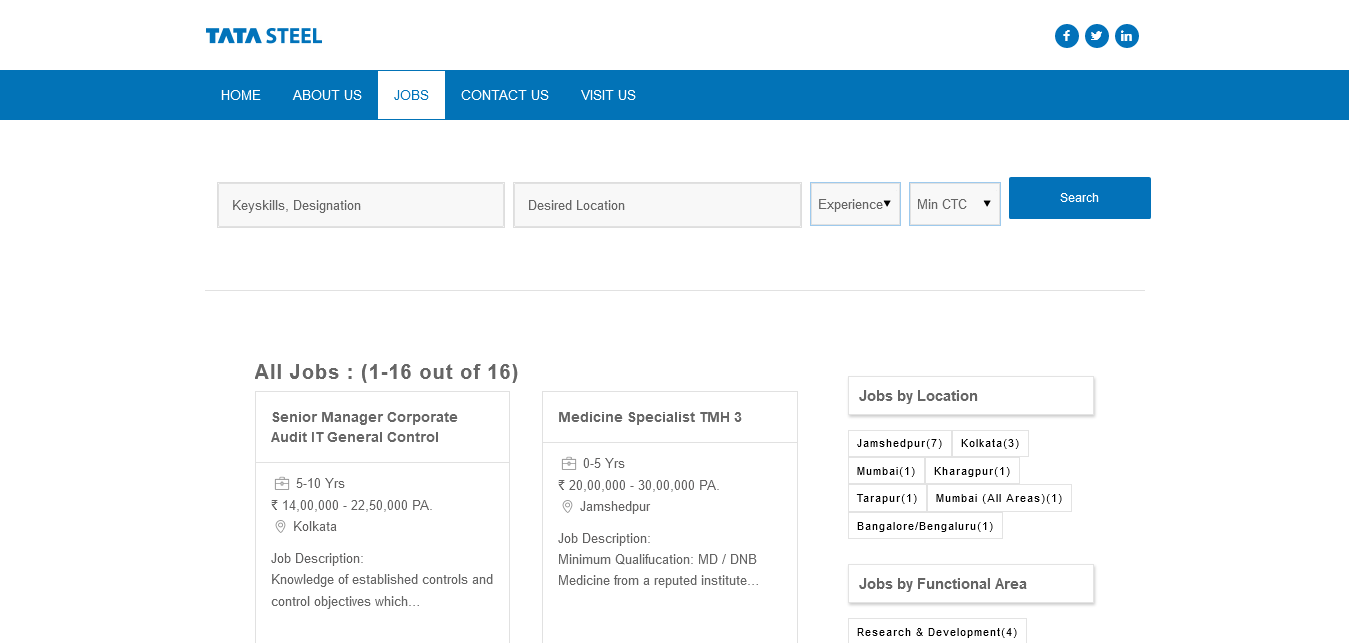Open the About Us page
1366x643 pixels.
[x=327, y=95]
